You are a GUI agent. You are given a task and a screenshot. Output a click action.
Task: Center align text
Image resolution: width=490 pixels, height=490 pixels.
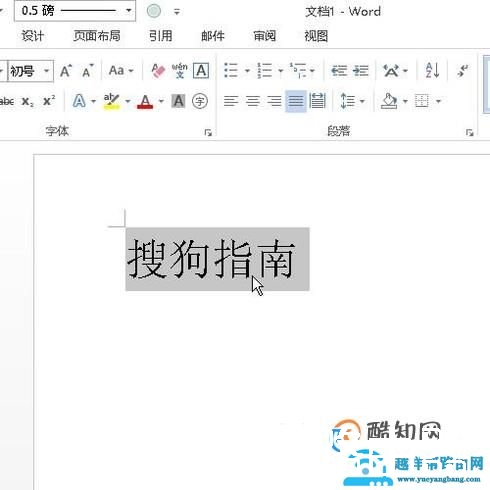click(x=253, y=101)
